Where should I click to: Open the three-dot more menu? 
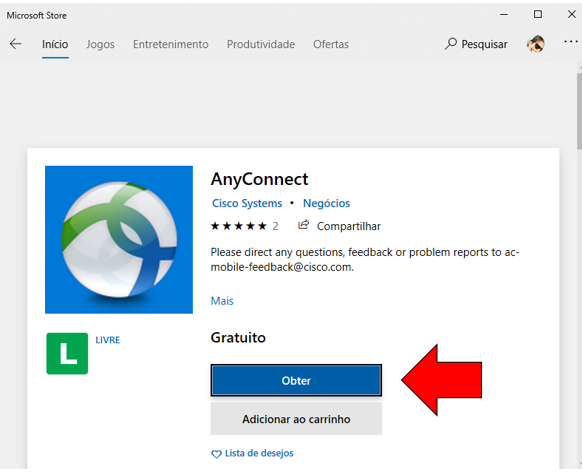(x=570, y=42)
